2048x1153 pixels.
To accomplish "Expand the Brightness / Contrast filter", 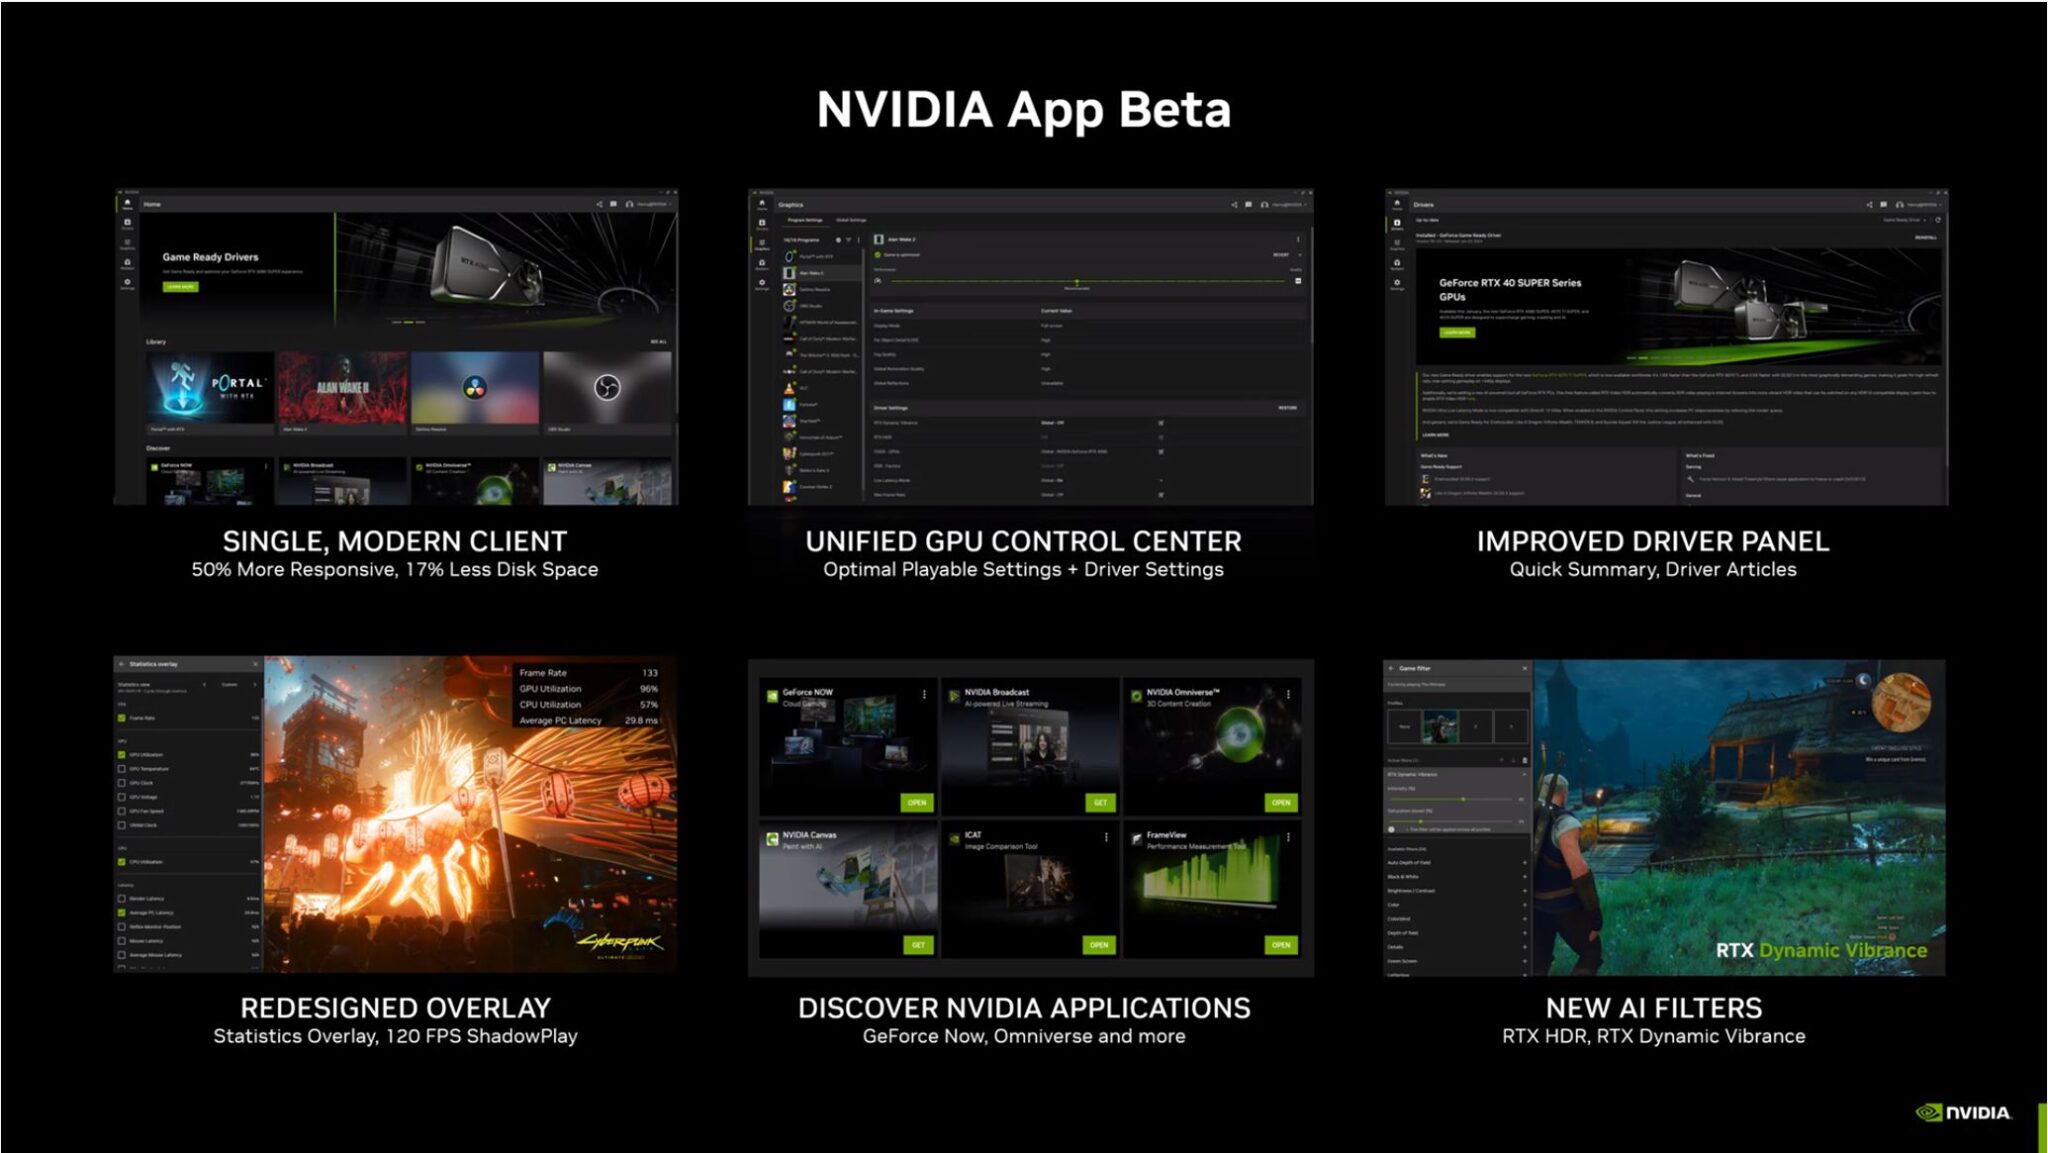I will coord(1525,891).
